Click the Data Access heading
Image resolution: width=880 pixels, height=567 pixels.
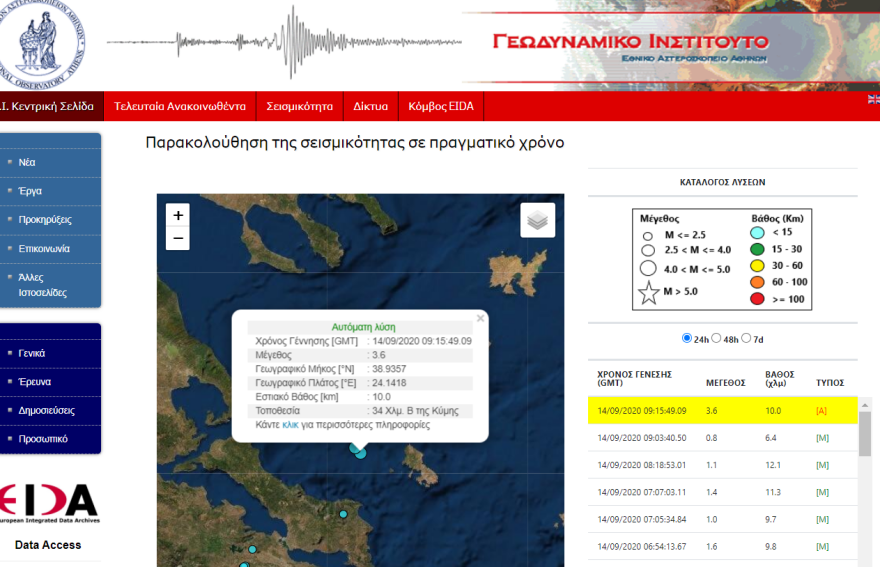[48, 545]
